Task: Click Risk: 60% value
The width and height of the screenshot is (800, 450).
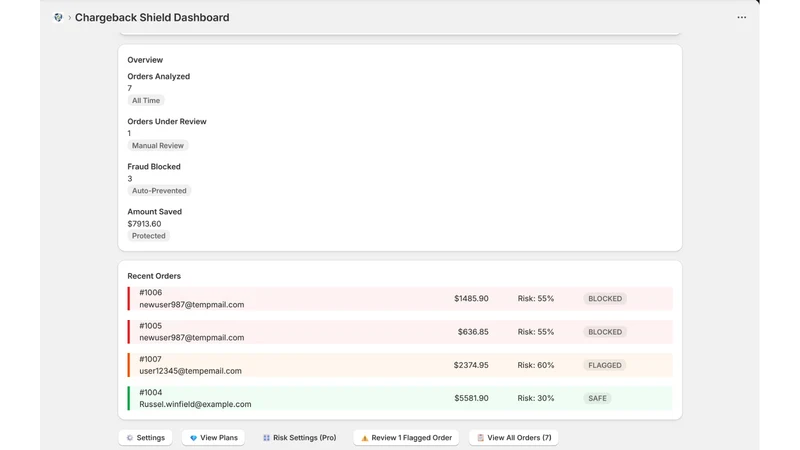Action: click(536, 365)
